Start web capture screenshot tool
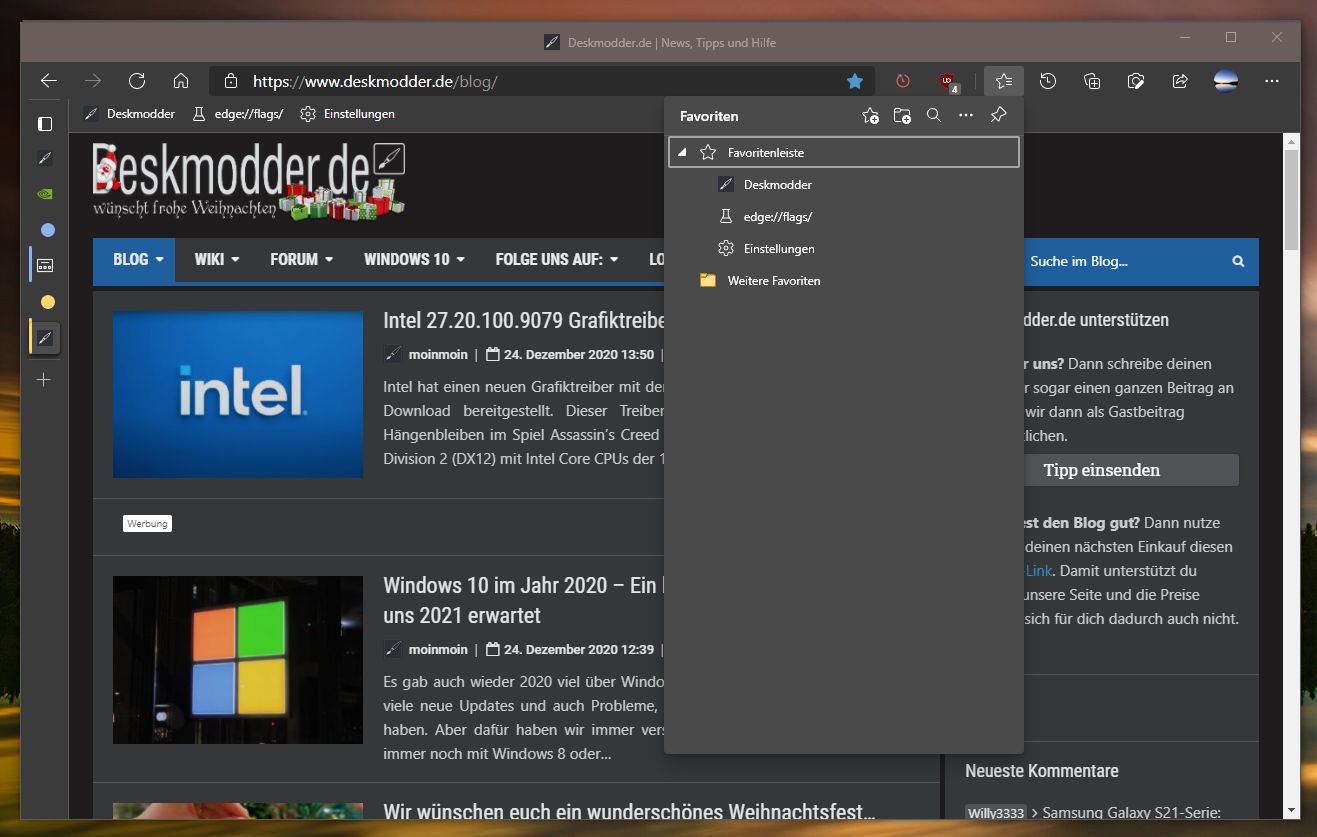1317x837 pixels. click(x=1136, y=81)
